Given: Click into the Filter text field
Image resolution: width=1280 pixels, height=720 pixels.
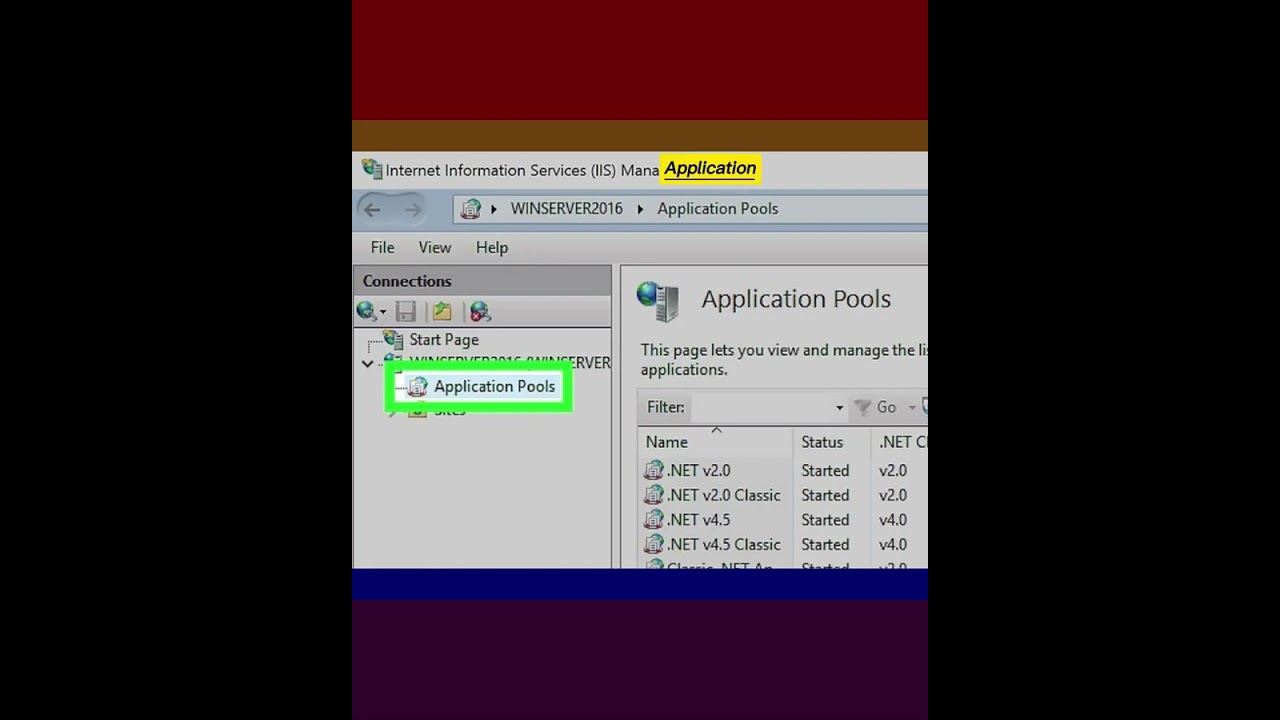Looking at the screenshot, I should tap(761, 407).
